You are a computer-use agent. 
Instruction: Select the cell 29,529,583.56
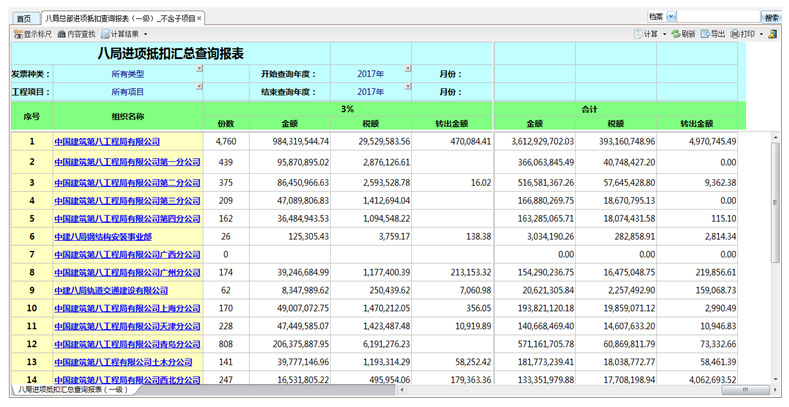point(371,142)
